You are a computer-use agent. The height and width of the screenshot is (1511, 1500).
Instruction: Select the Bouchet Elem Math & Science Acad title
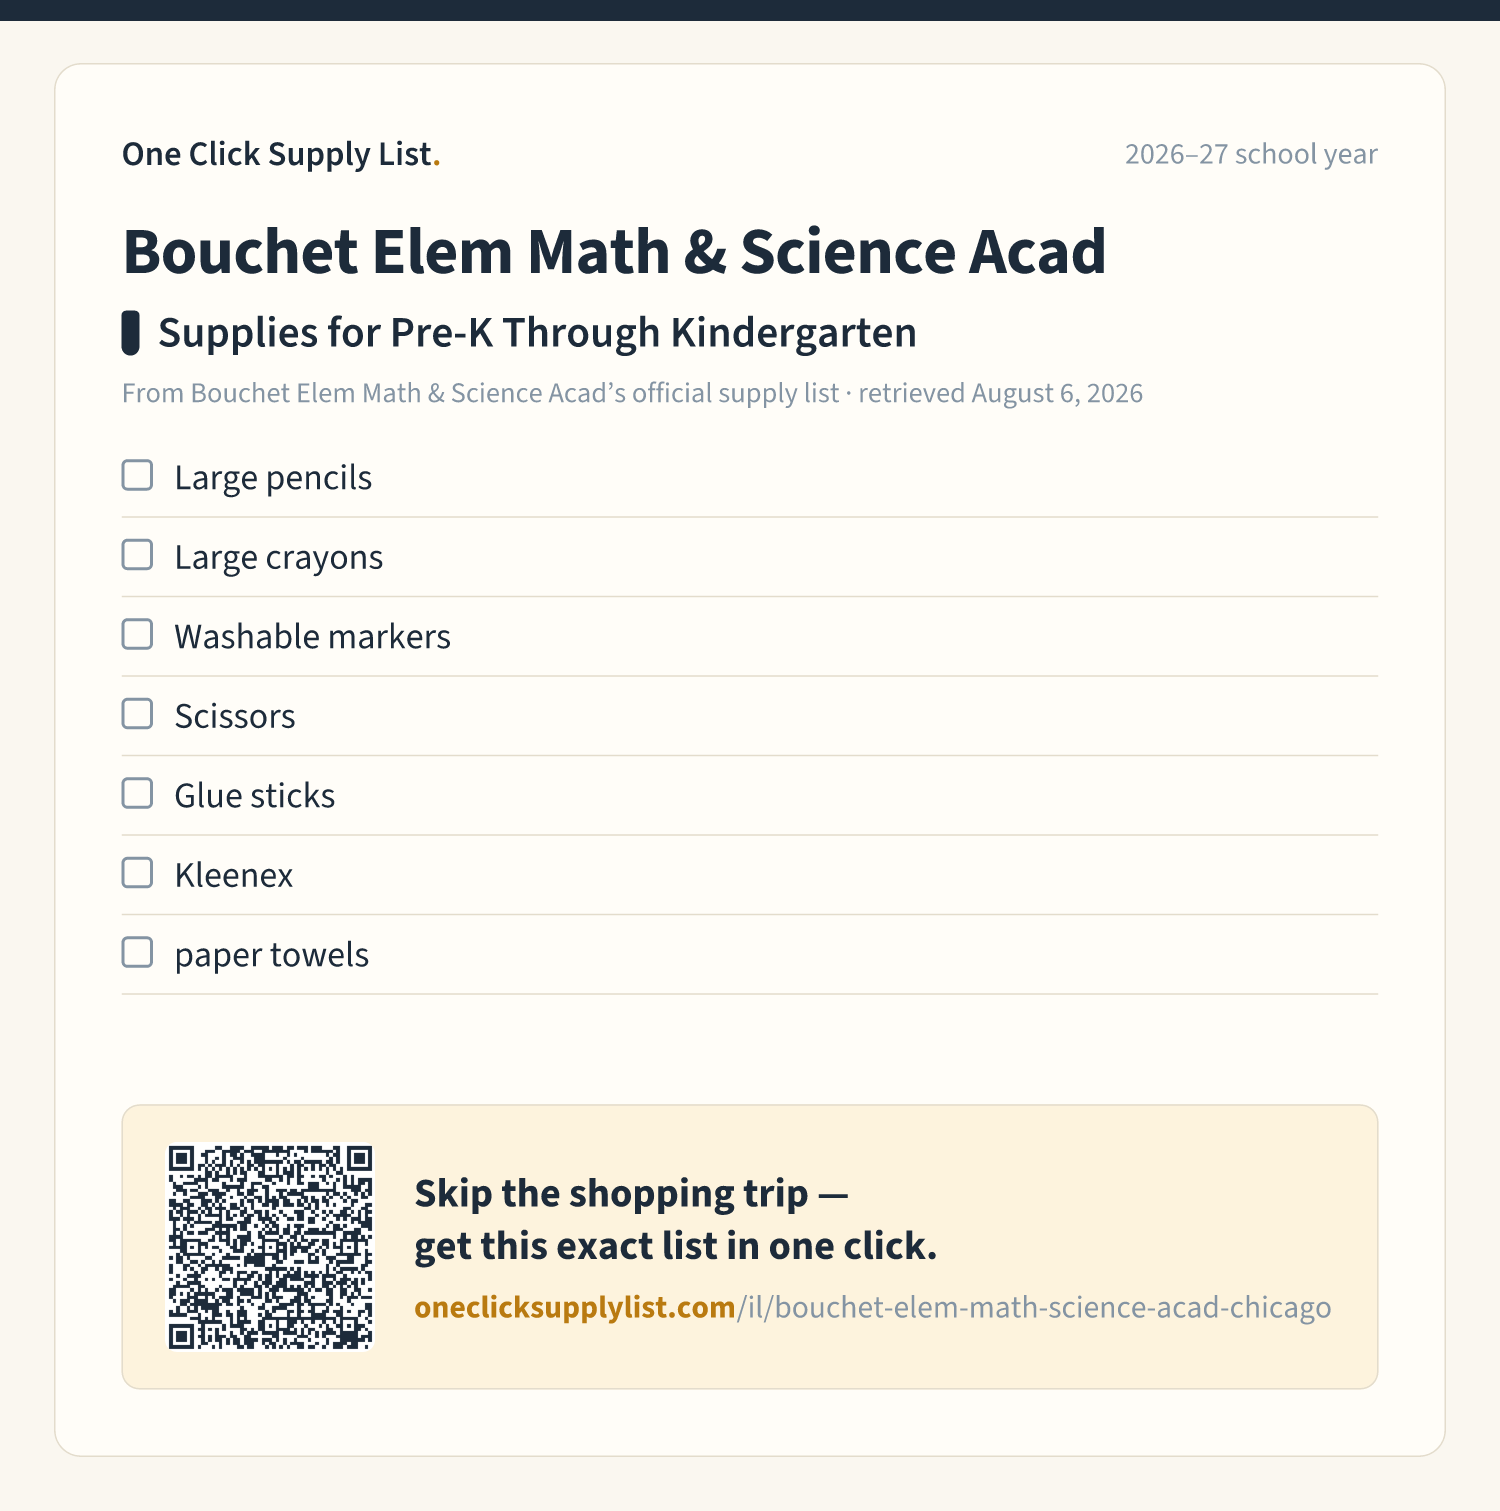[614, 251]
